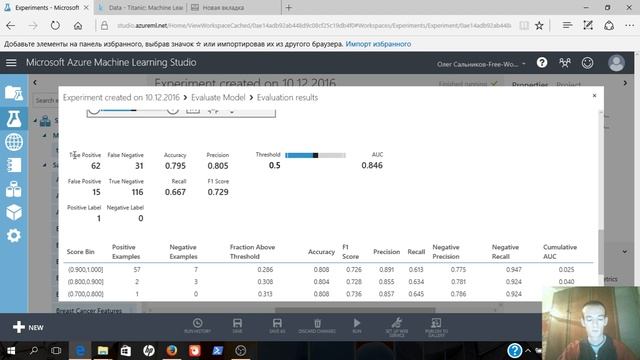Open Projects in the left sidebar
The image size is (640, 360).
click(x=13, y=93)
